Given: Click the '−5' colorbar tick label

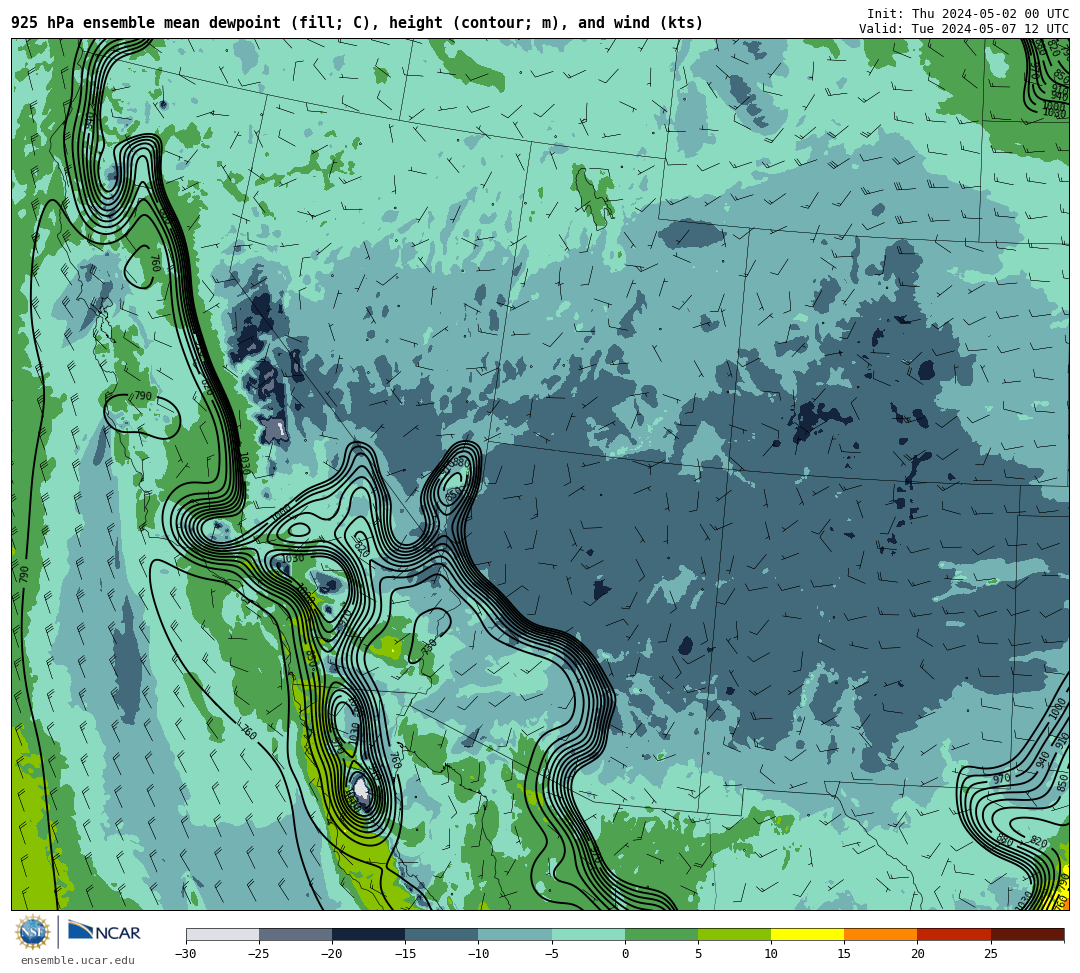Looking at the screenshot, I should tap(552, 954).
